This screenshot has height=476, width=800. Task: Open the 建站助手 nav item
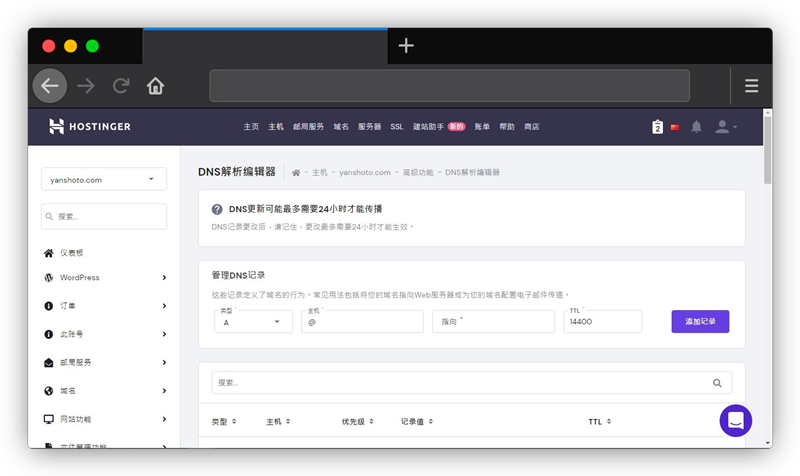tap(429, 127)
